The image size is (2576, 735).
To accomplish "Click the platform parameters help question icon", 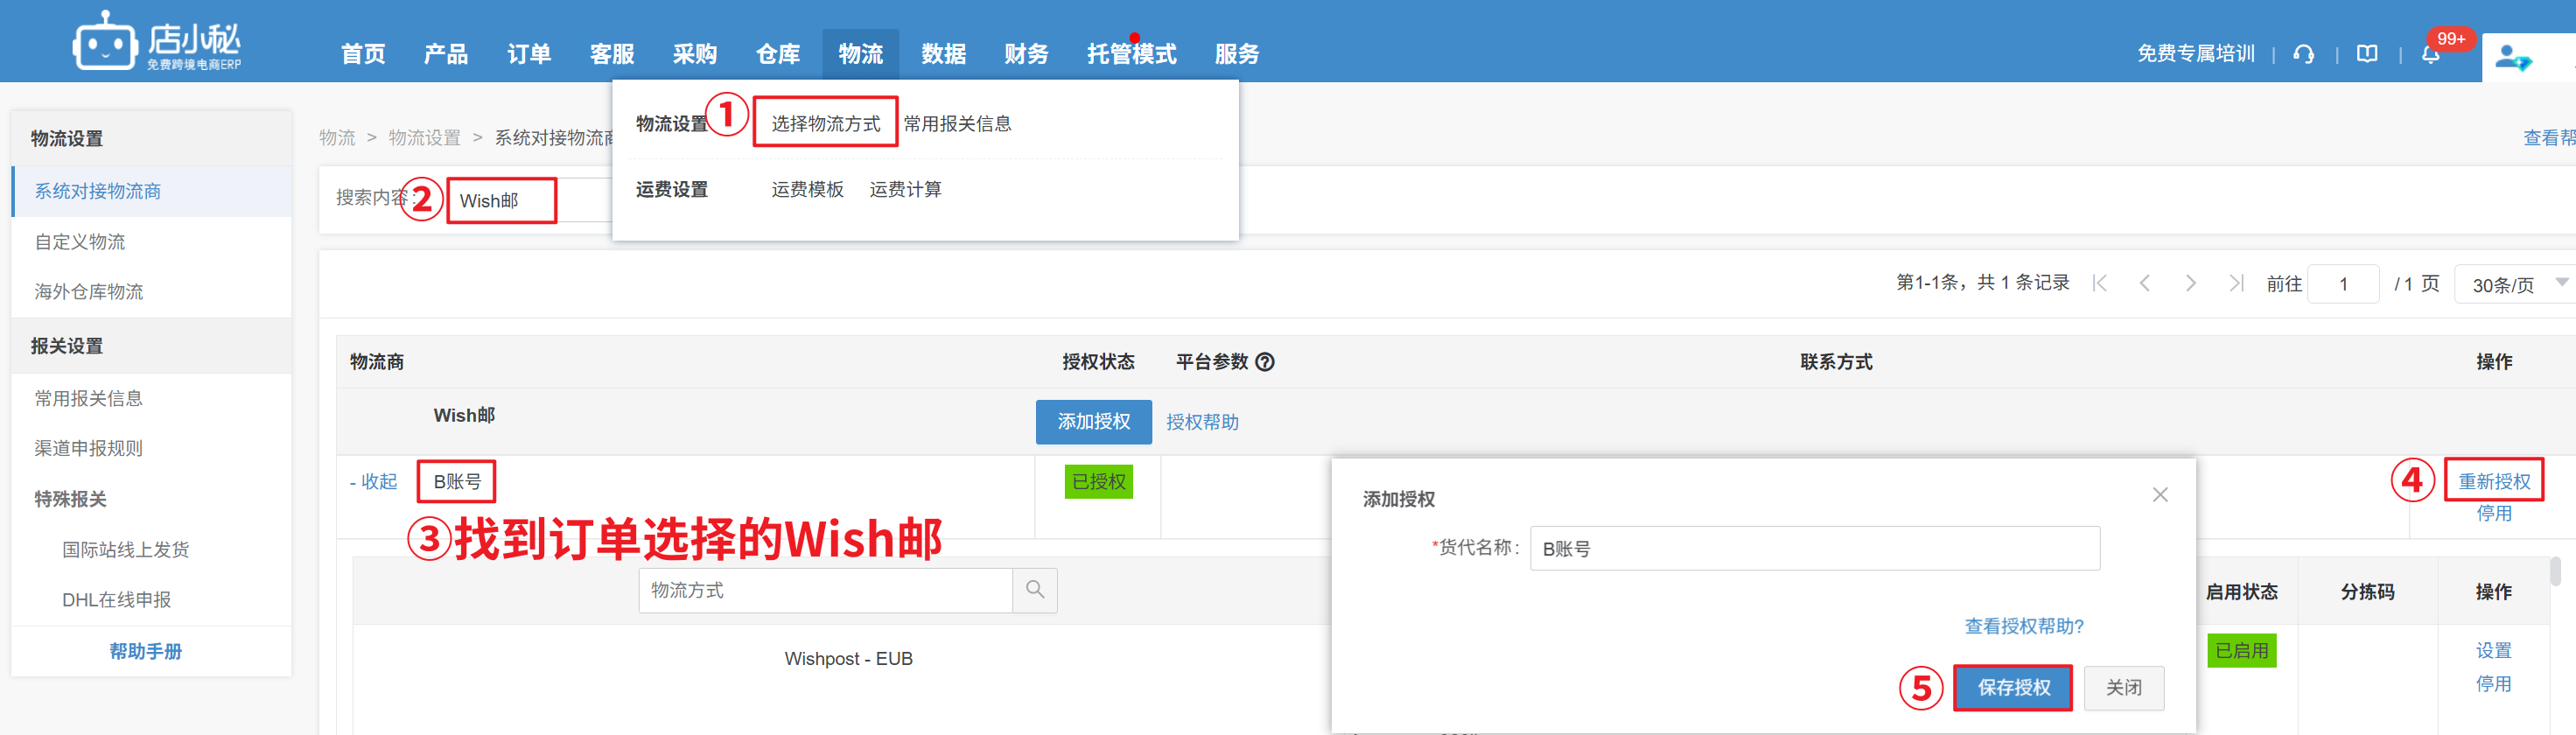I will coord(1264,362).
